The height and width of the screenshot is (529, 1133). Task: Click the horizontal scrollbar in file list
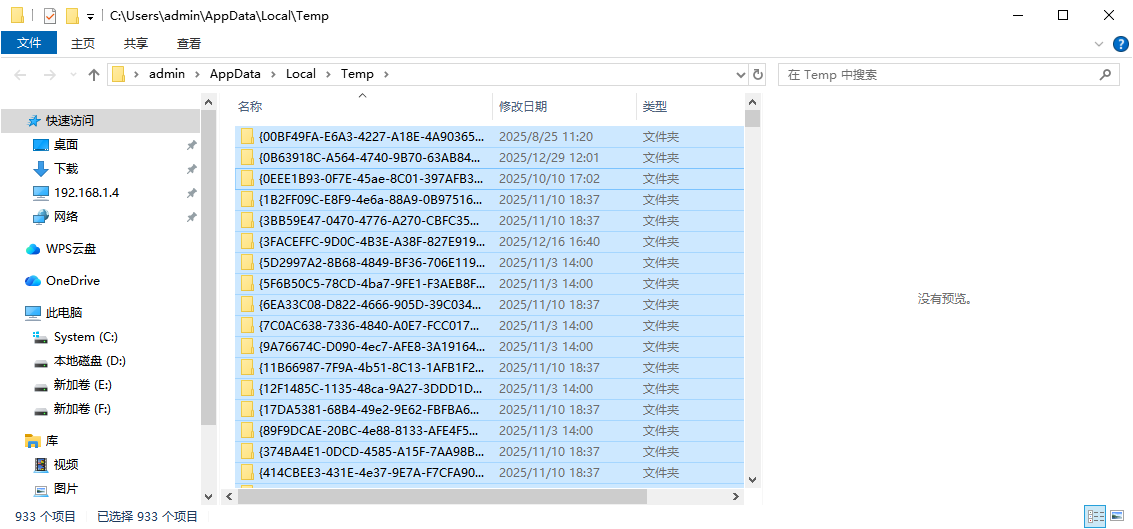440,496
